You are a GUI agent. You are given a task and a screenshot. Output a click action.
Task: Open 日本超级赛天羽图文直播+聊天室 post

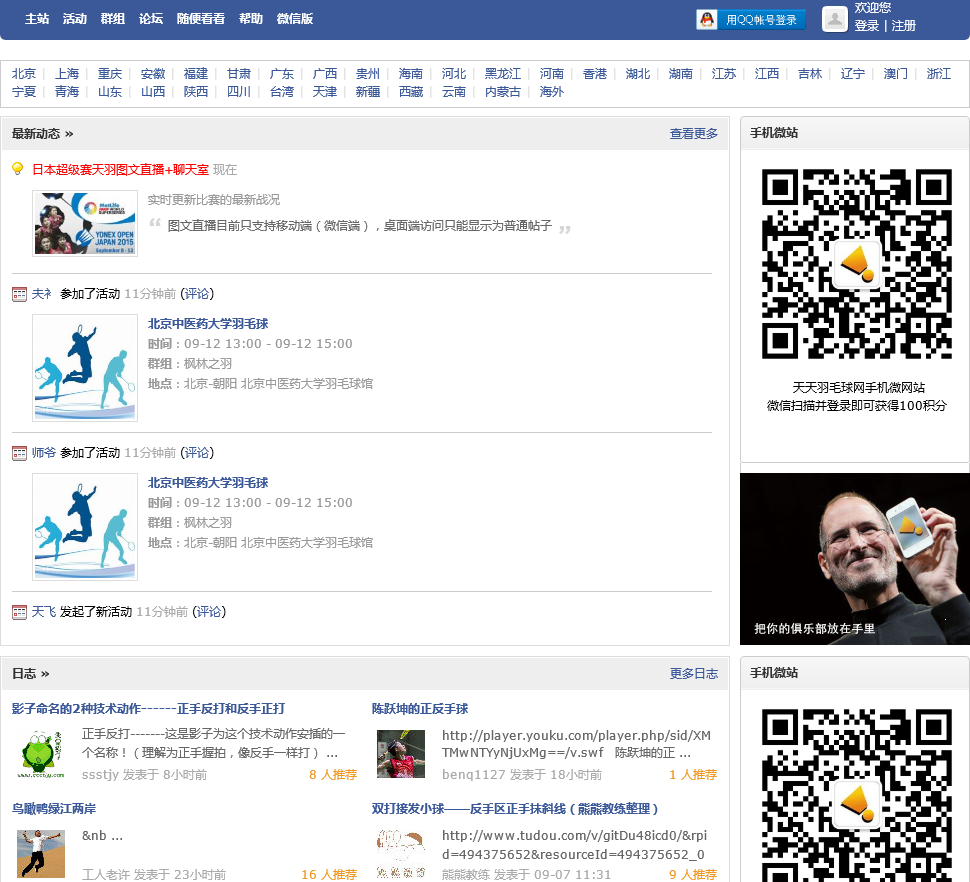click(121, 169)
